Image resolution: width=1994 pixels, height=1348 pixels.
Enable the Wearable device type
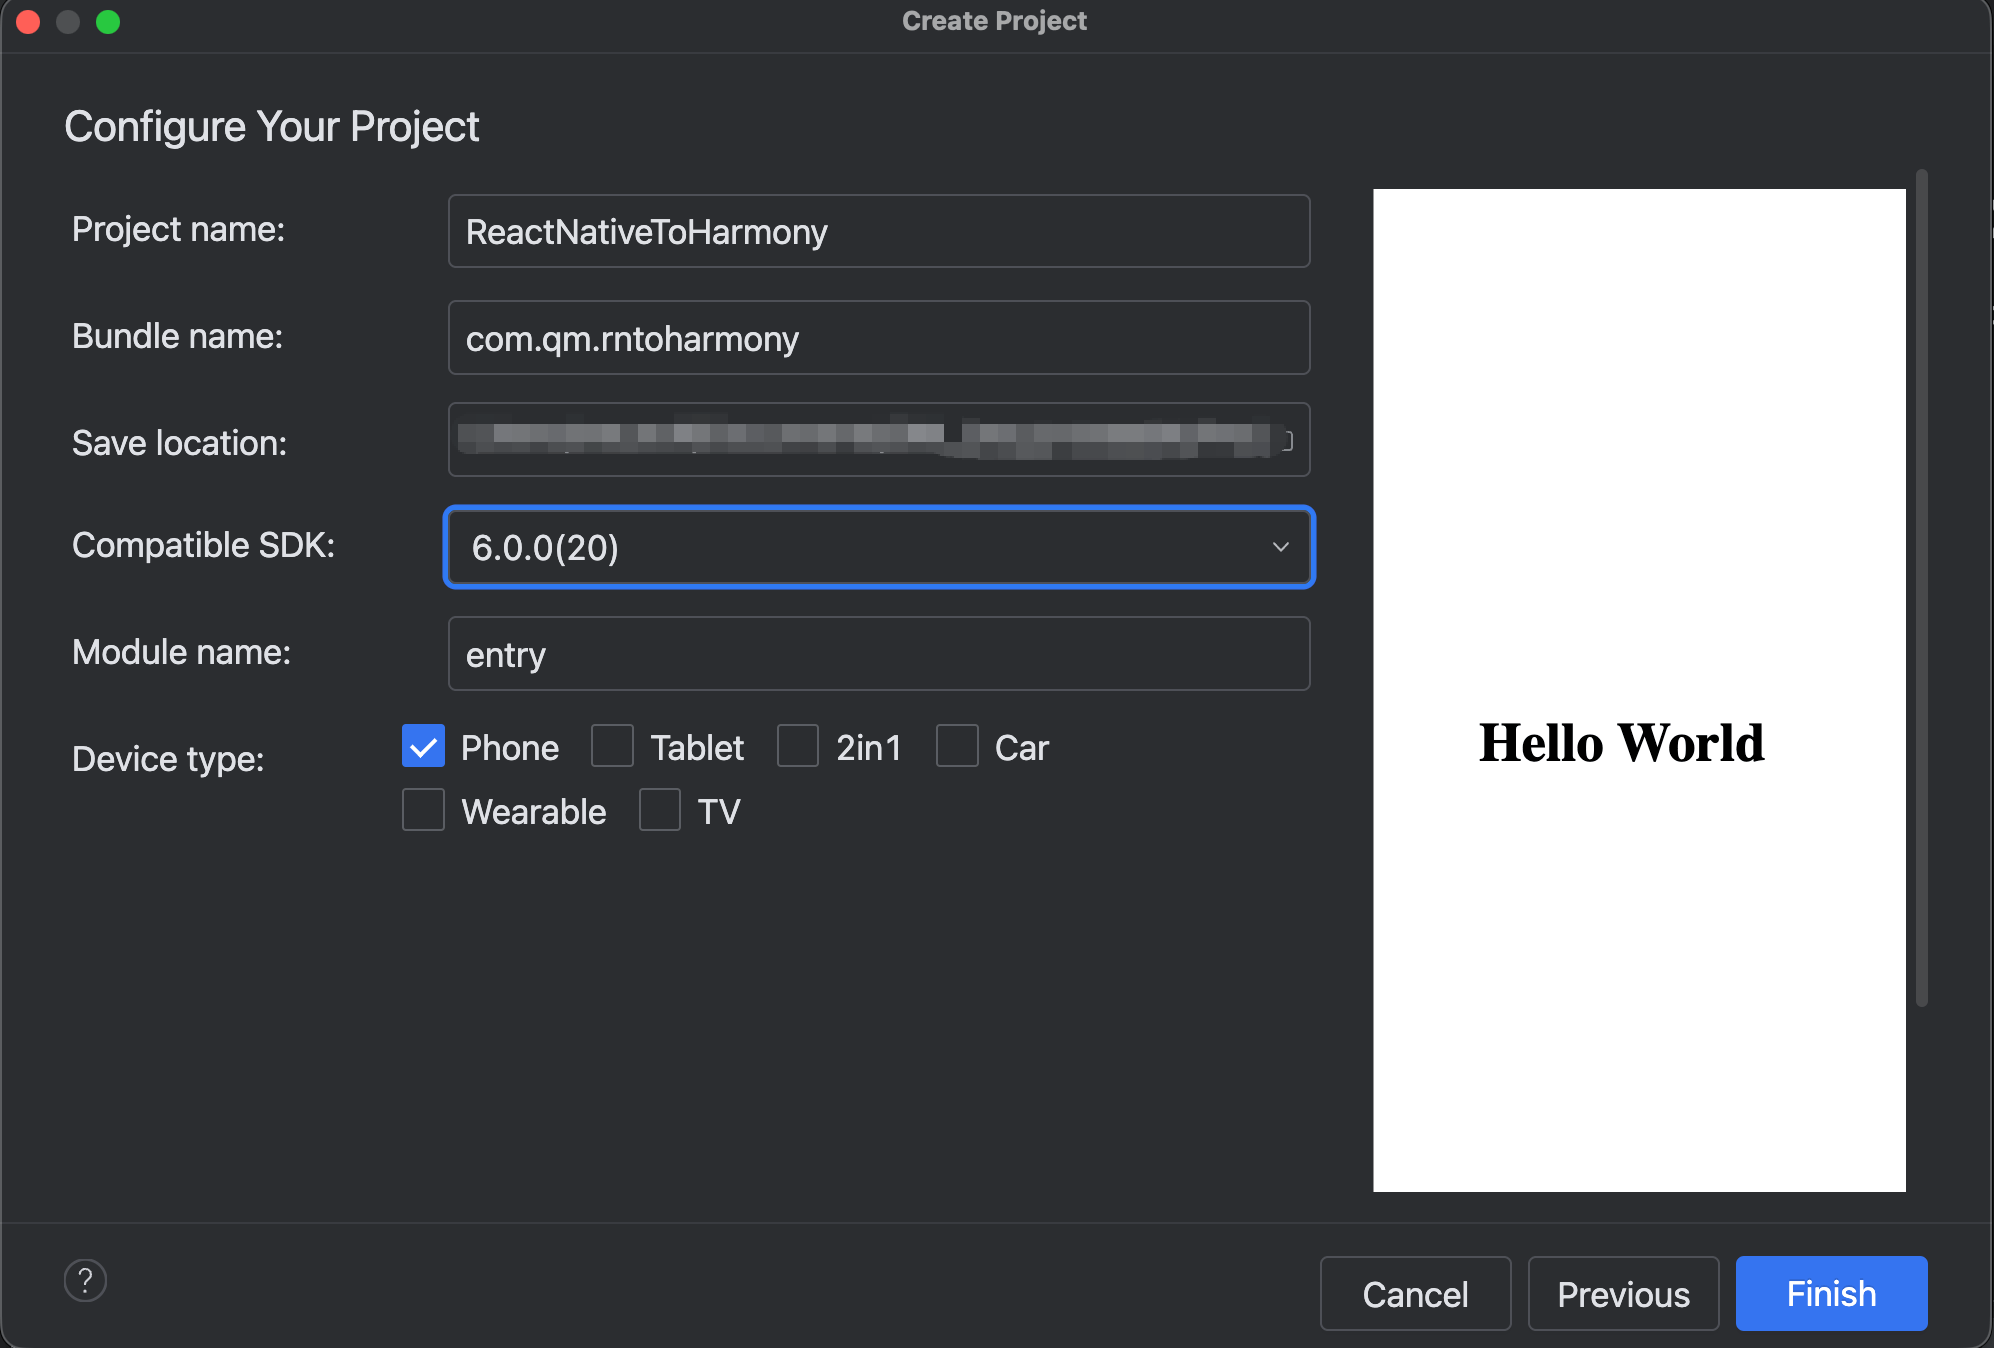[423, 810]
